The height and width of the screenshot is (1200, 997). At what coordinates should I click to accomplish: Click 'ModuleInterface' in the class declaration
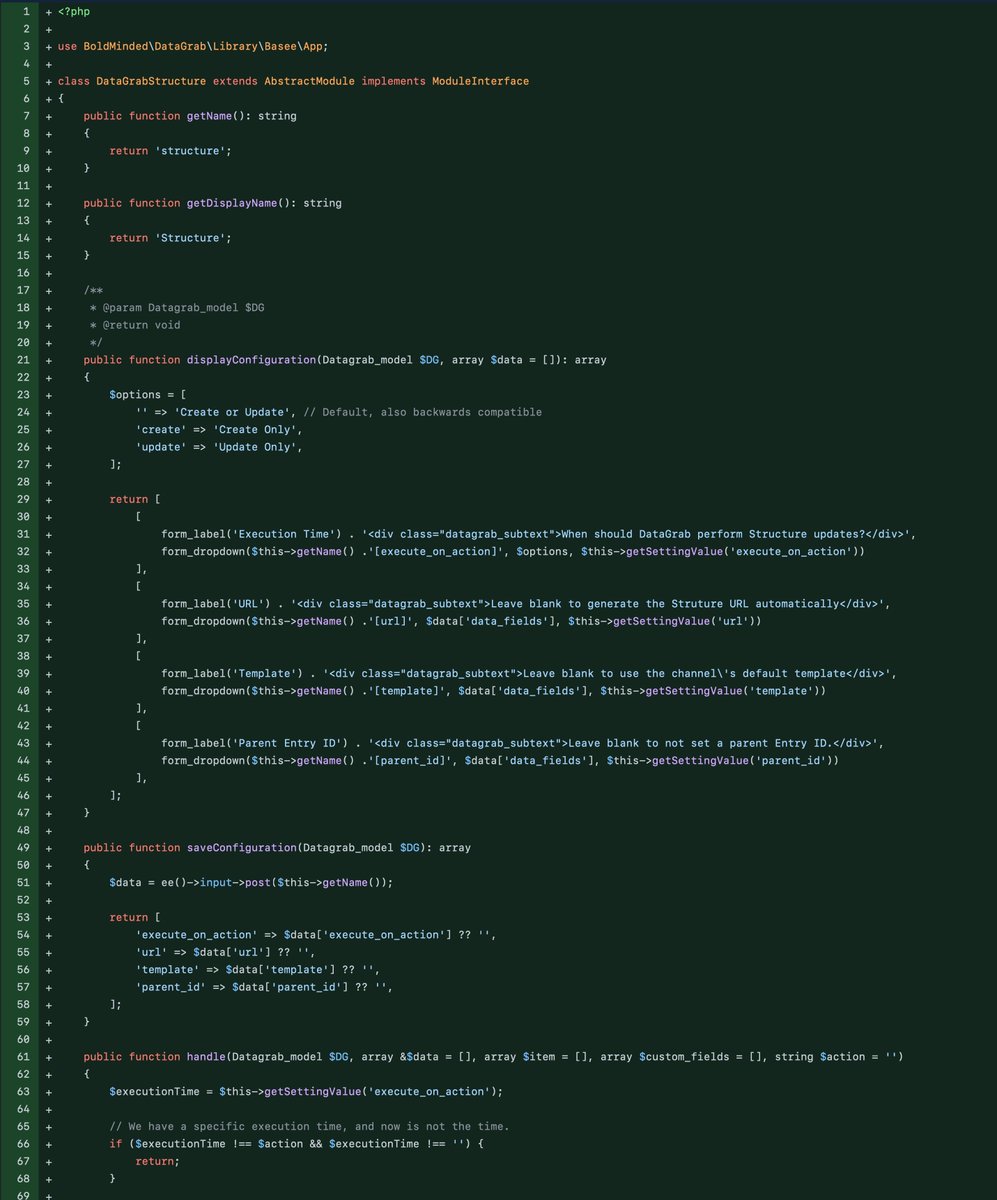(480, 81)
